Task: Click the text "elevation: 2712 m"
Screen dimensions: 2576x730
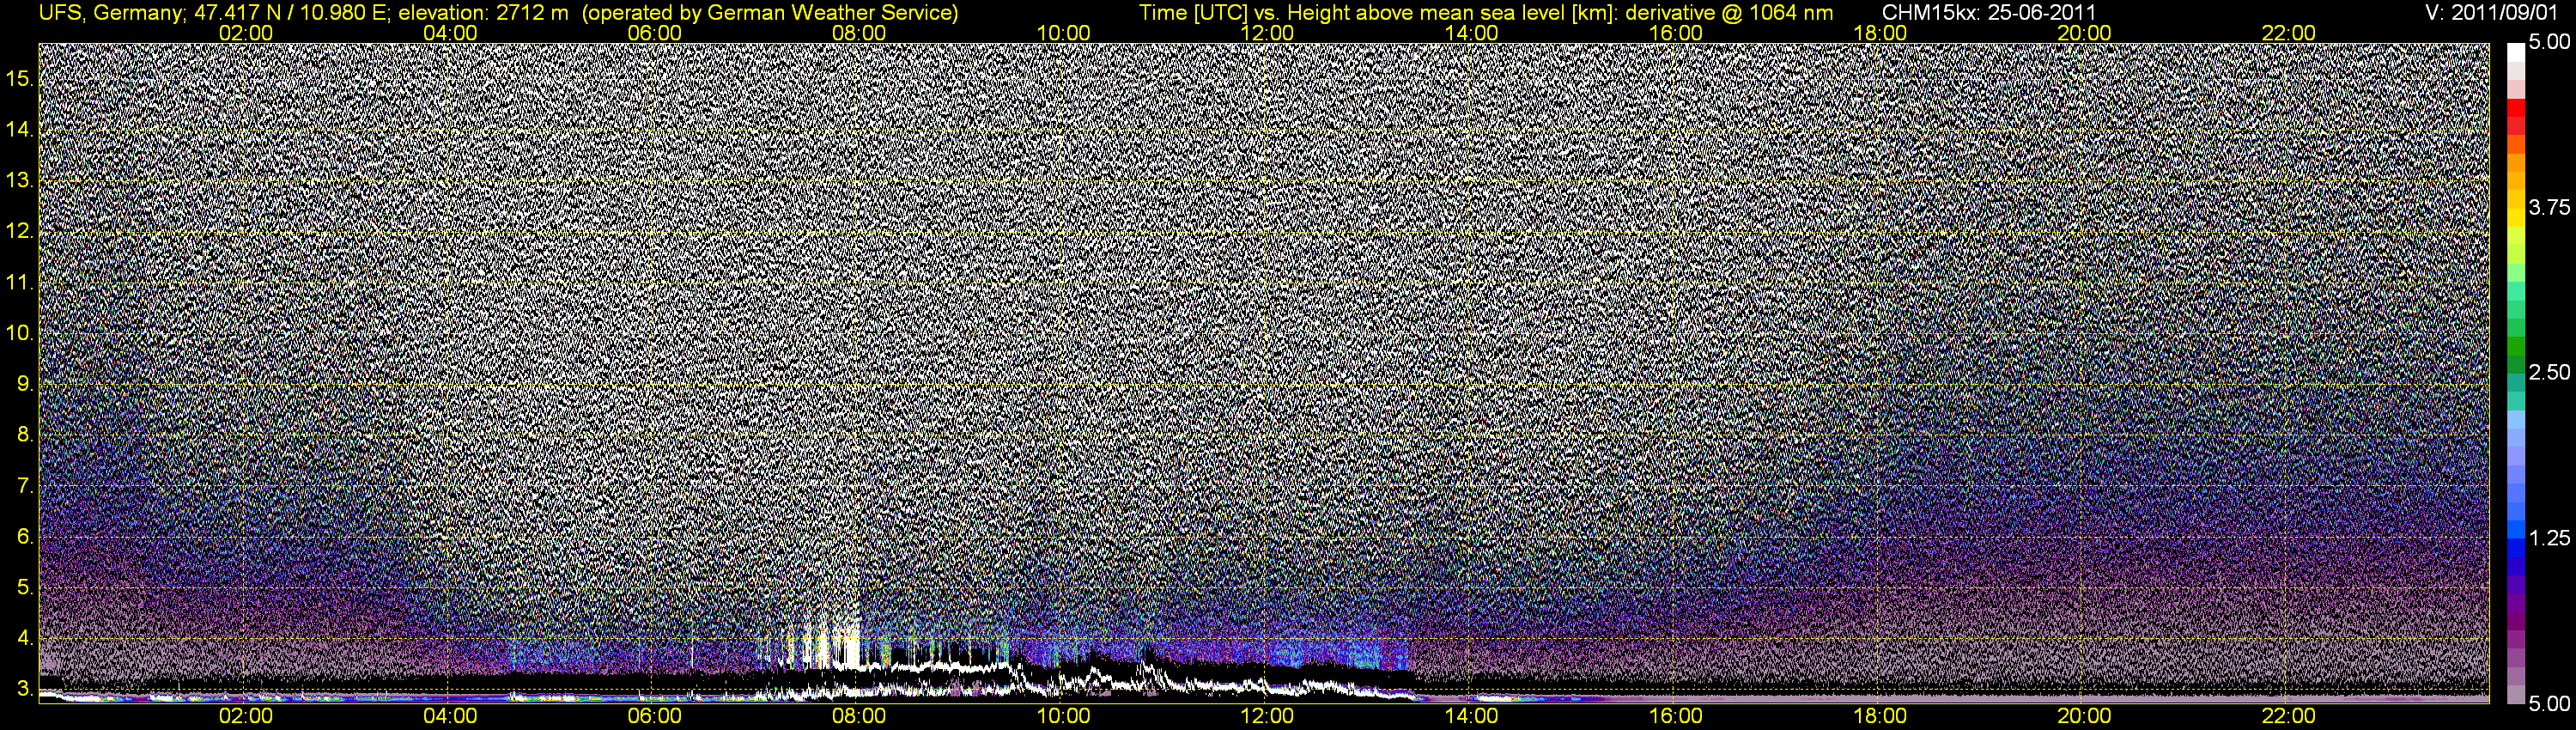Action: click(x=483, y=12)
